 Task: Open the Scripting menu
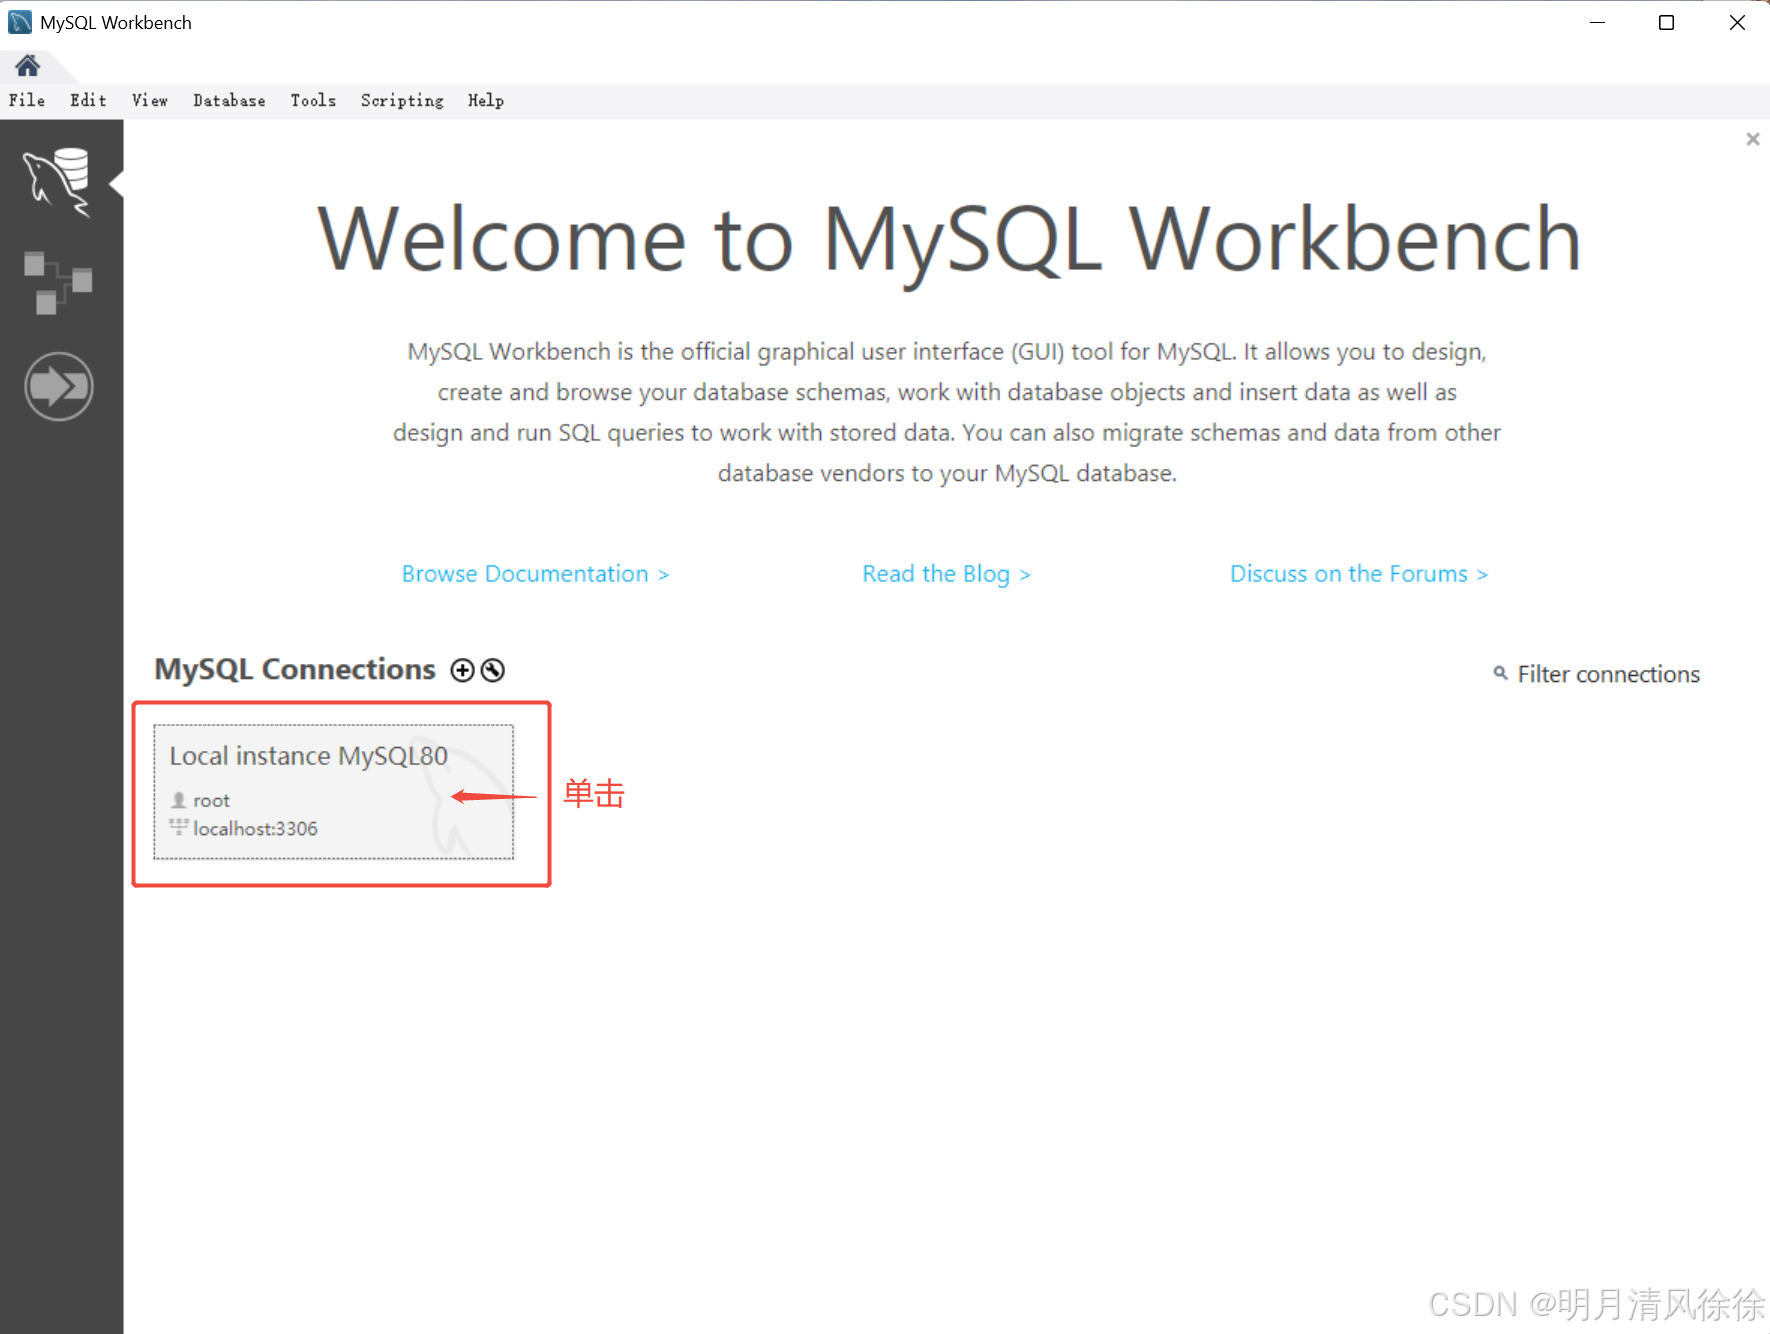[402, 100]
